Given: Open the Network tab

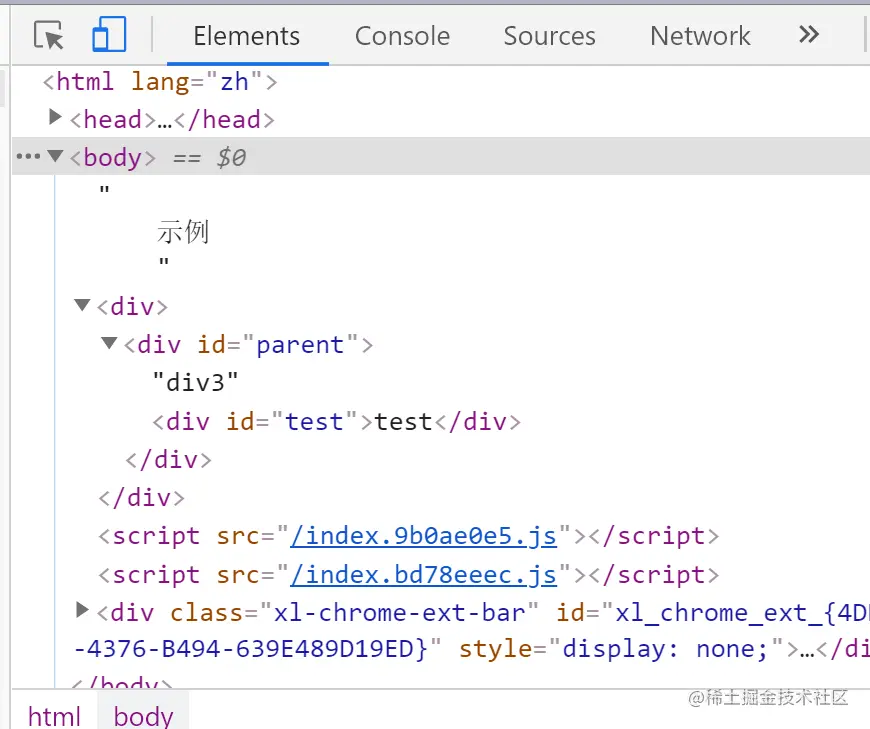Looking at the screenshot, I should coord(700,36).
